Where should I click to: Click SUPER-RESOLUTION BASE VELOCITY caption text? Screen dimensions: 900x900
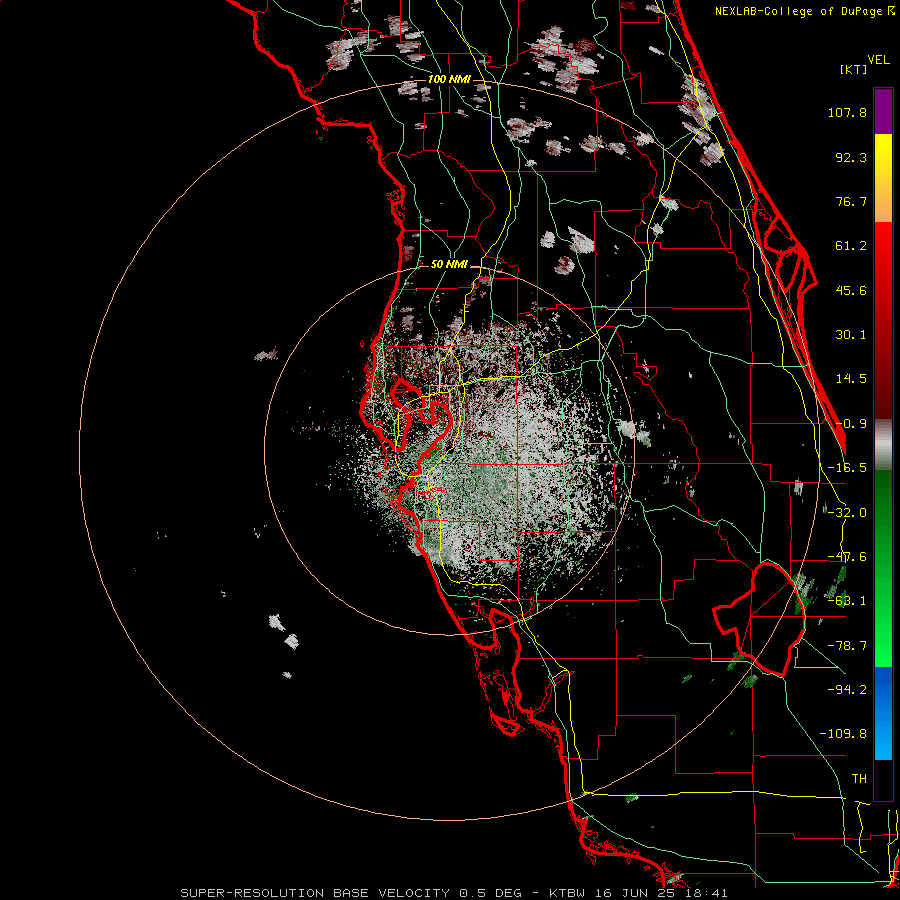(x=315, y=893)
